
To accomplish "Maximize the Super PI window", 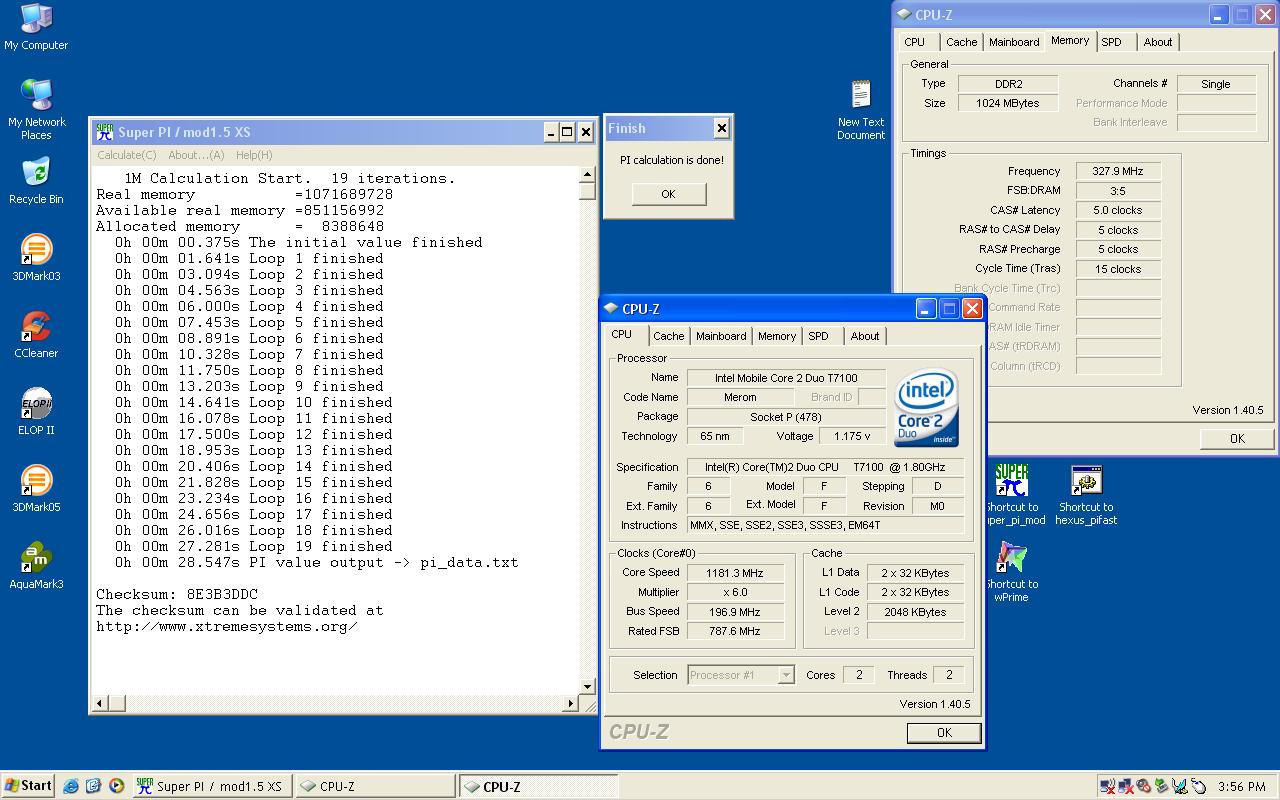I will 567,132.
